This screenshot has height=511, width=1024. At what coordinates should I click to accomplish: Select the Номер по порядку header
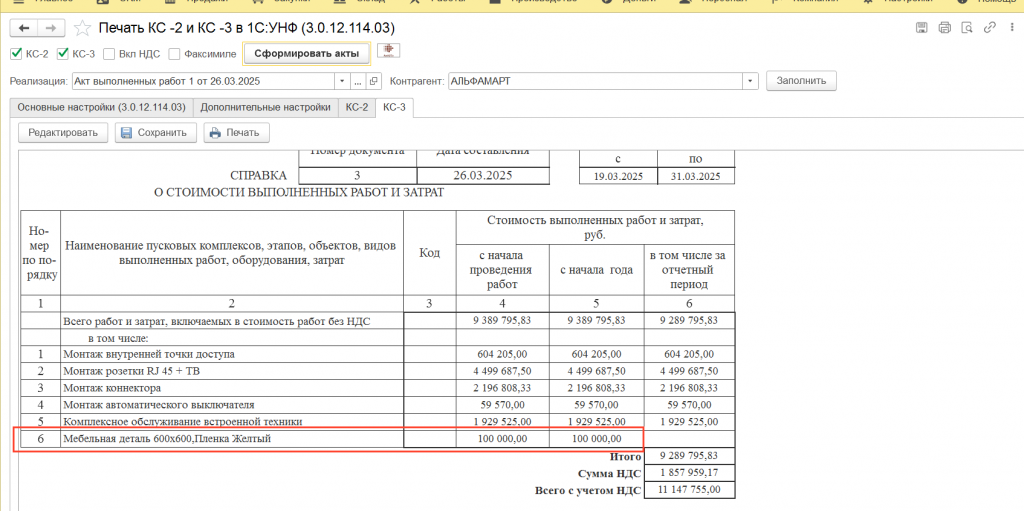point(40,253)
